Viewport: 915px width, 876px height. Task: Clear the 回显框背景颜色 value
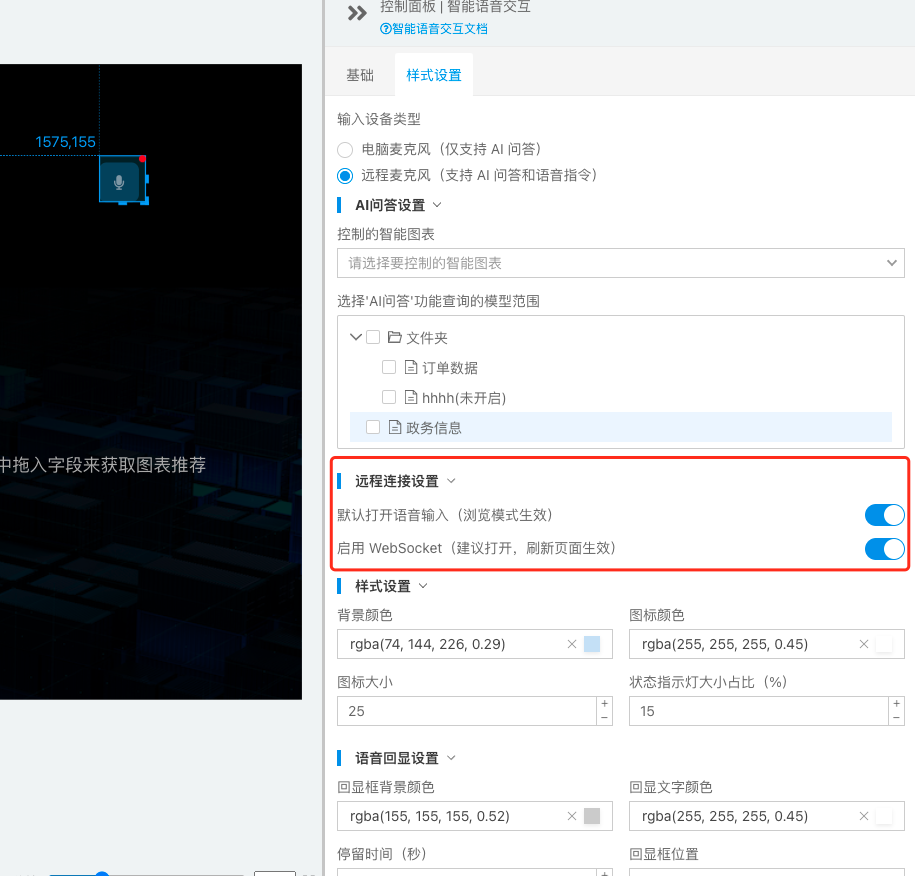(x=572, y=816)
